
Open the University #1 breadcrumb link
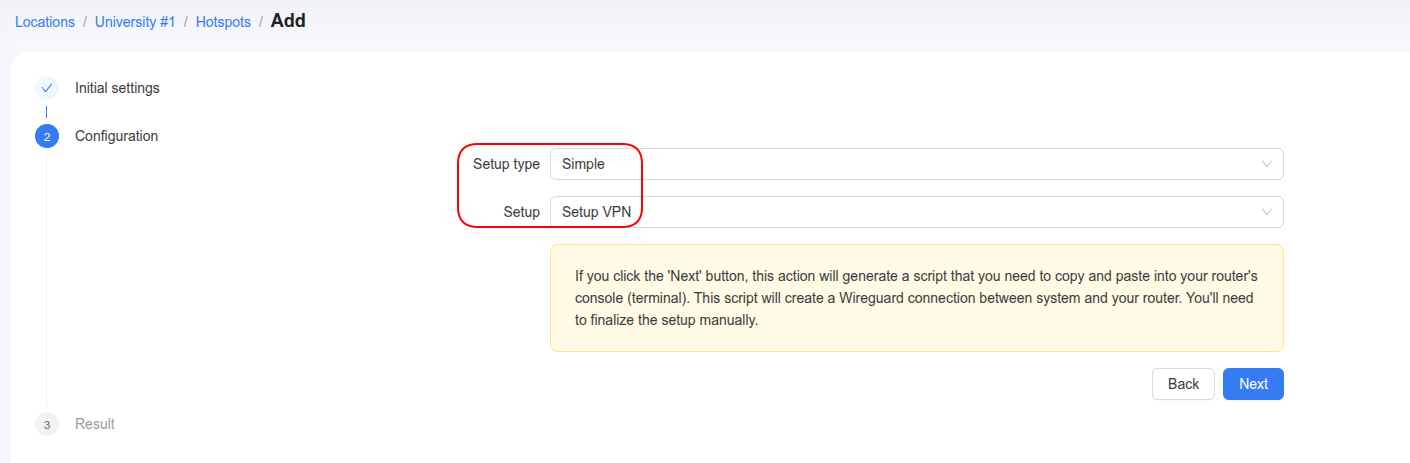tap(135, 22)
